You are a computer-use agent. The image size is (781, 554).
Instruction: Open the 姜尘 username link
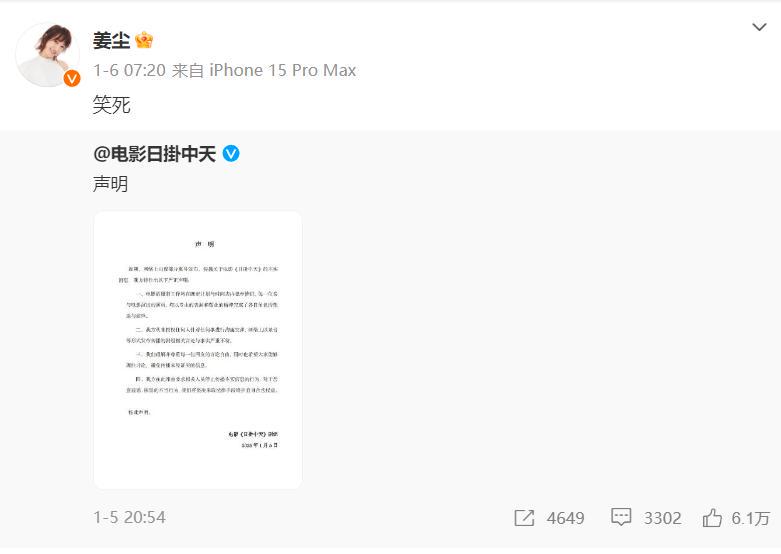pos(111,40)
